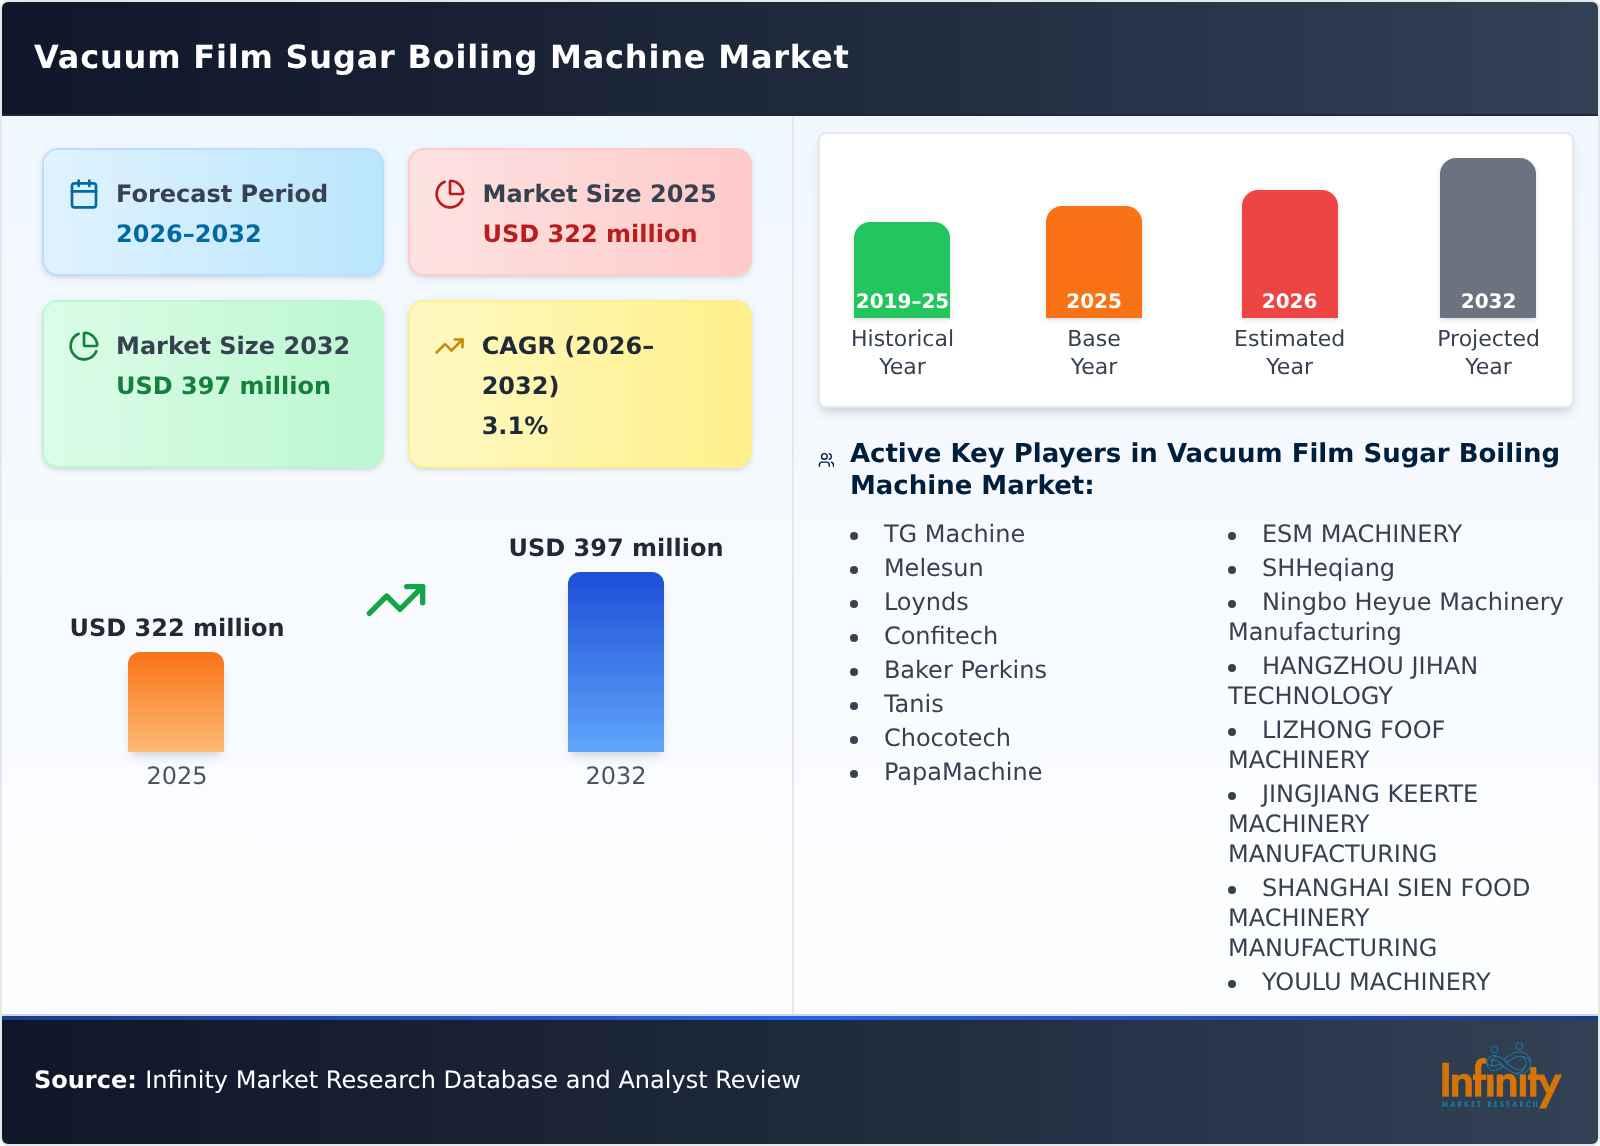Click the pie chart icon beside Market Size 2032
The width and height of the screenshot is (1600, 1146).
(x=84, y=346)
